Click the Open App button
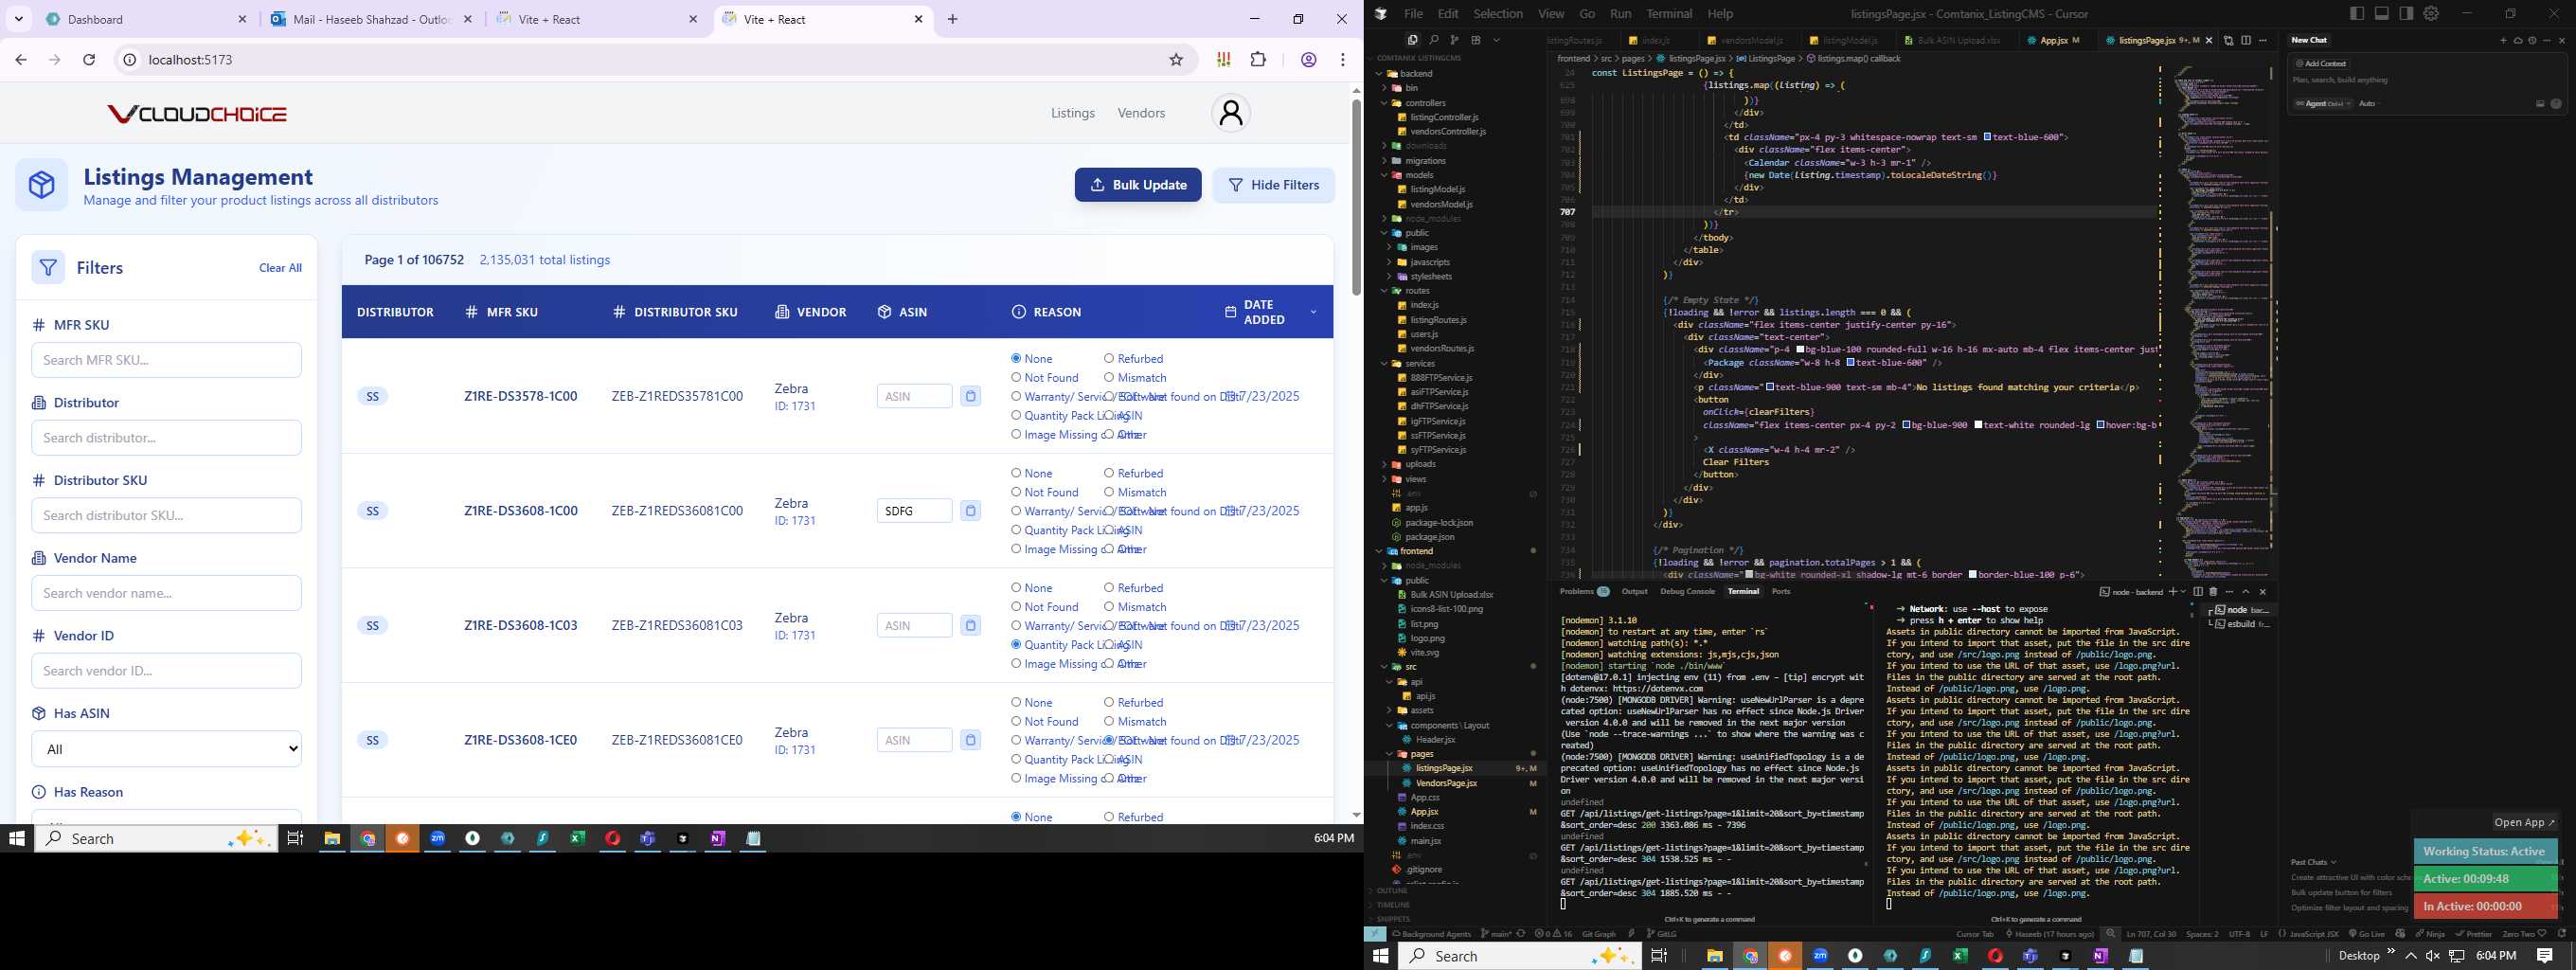The image size is (2576, 970). 2524,823
